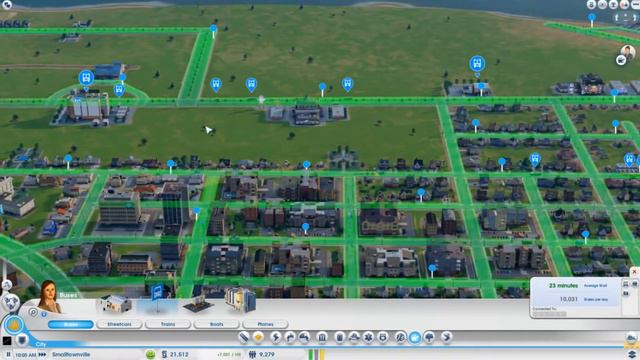
Task: Select the bus terminal building thumbnail
Action: pyautogui.click(x=240, y=300)
